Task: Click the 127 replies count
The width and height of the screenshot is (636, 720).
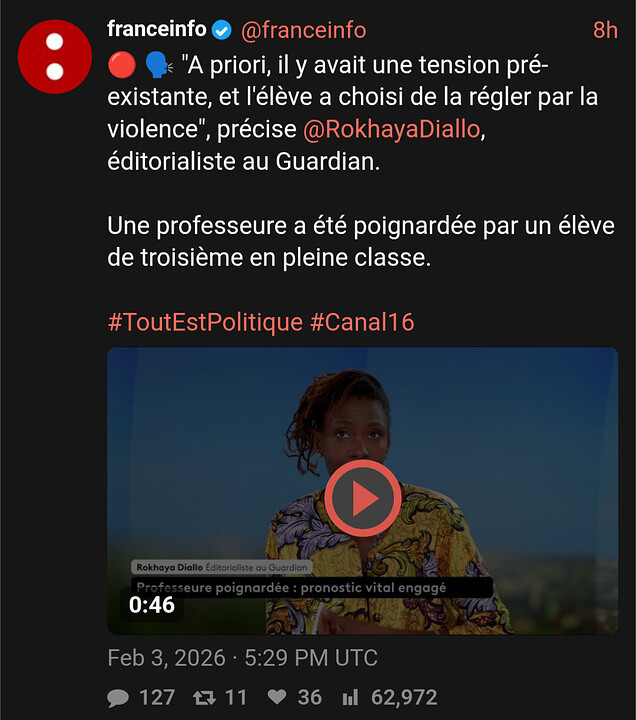Action: pos(157,698)
